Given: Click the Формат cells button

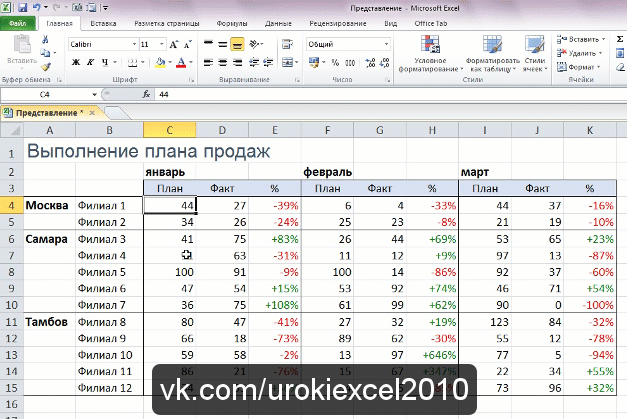Looking at the screenshot, I should click(x=579, y=67).
